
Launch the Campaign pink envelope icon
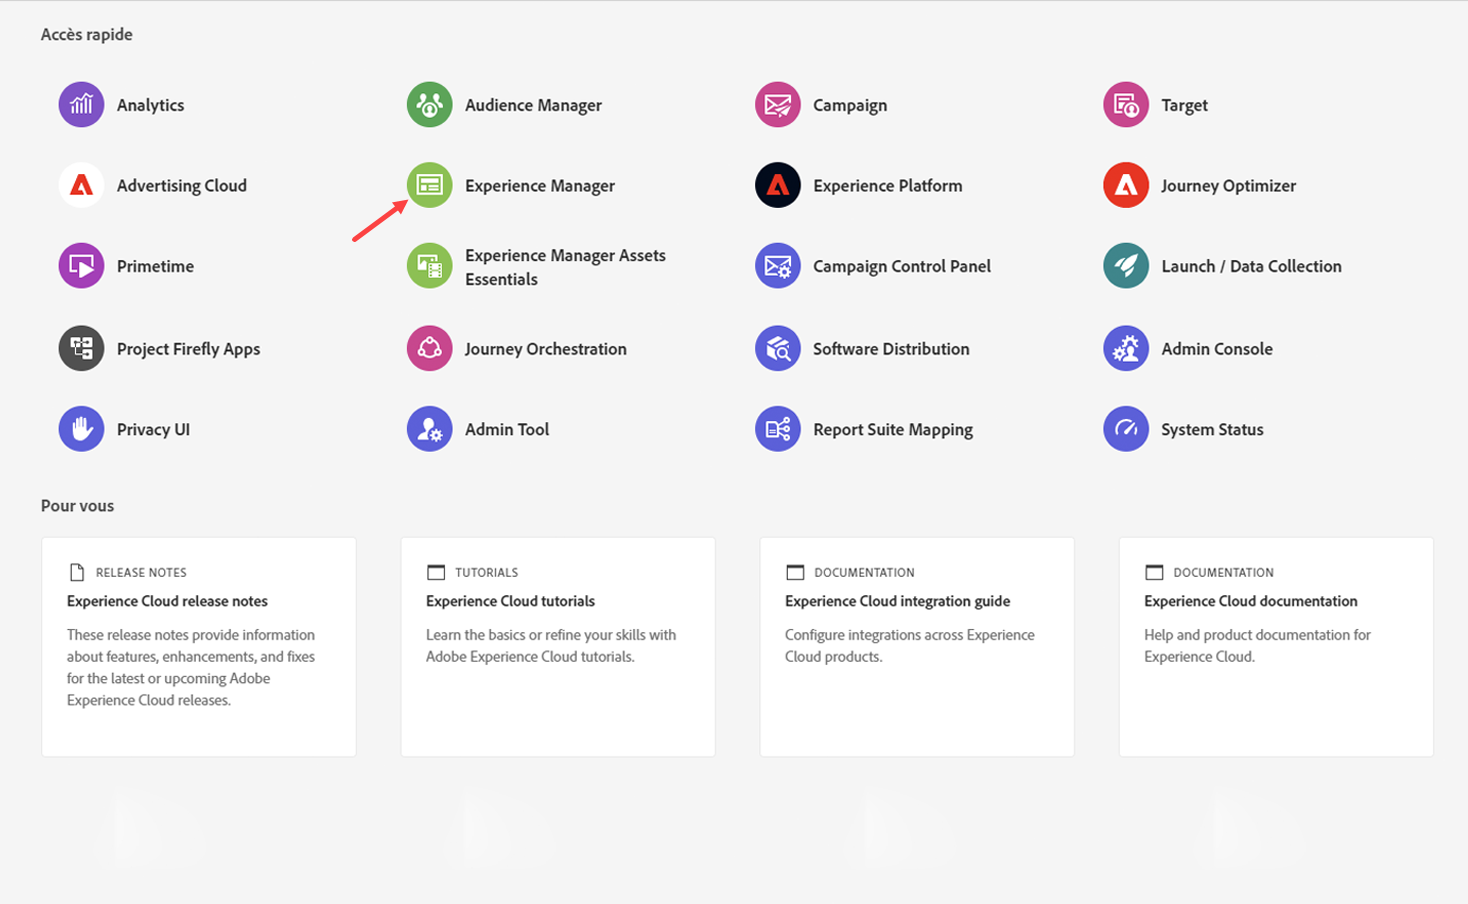[x=777, y=105]
